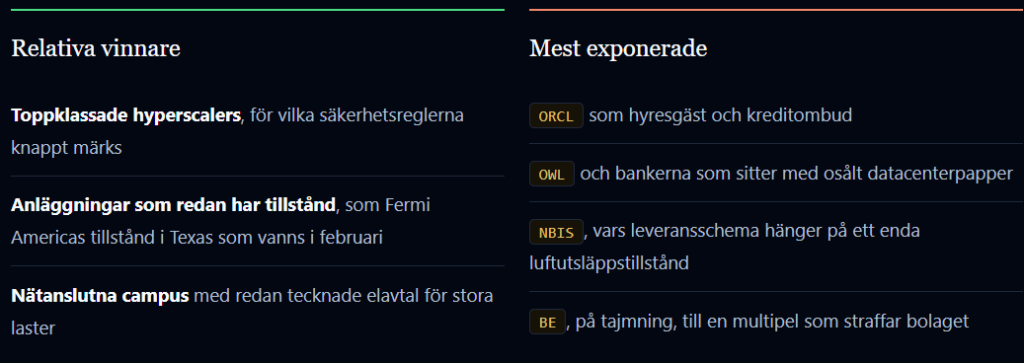Click the Mest exponerade heading

click(618, 49)
